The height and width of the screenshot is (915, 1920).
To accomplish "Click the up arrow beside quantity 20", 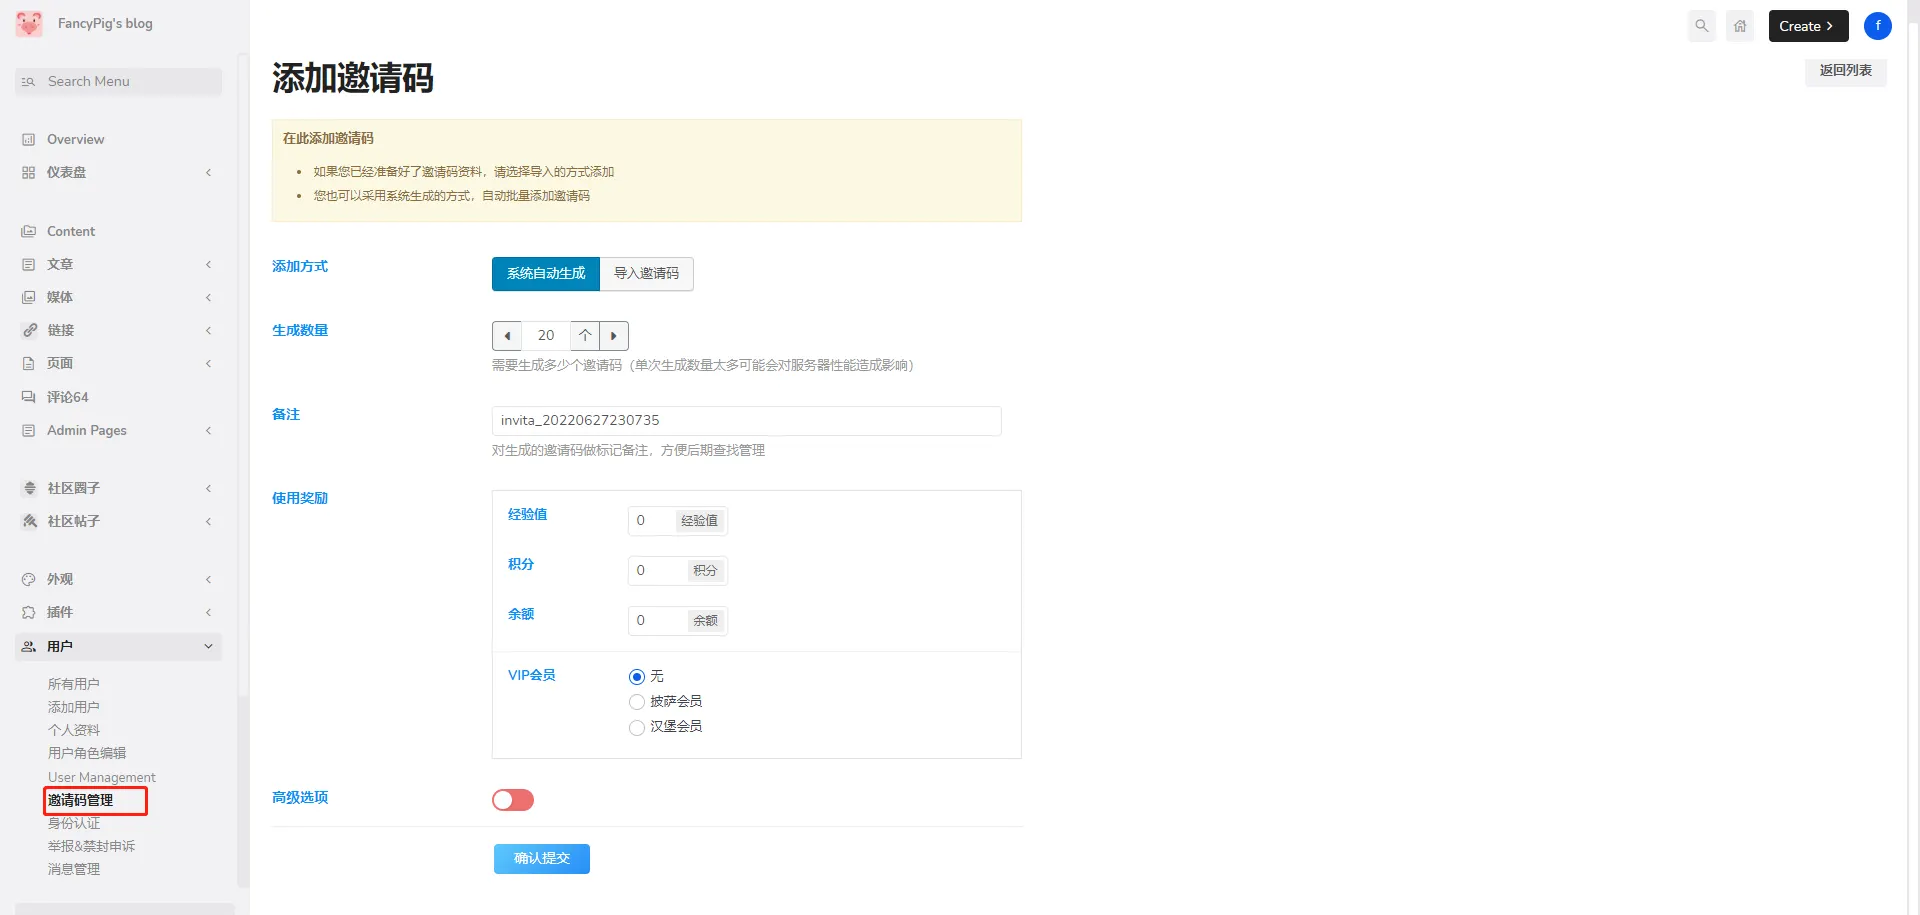I will [x=585, y=336].
